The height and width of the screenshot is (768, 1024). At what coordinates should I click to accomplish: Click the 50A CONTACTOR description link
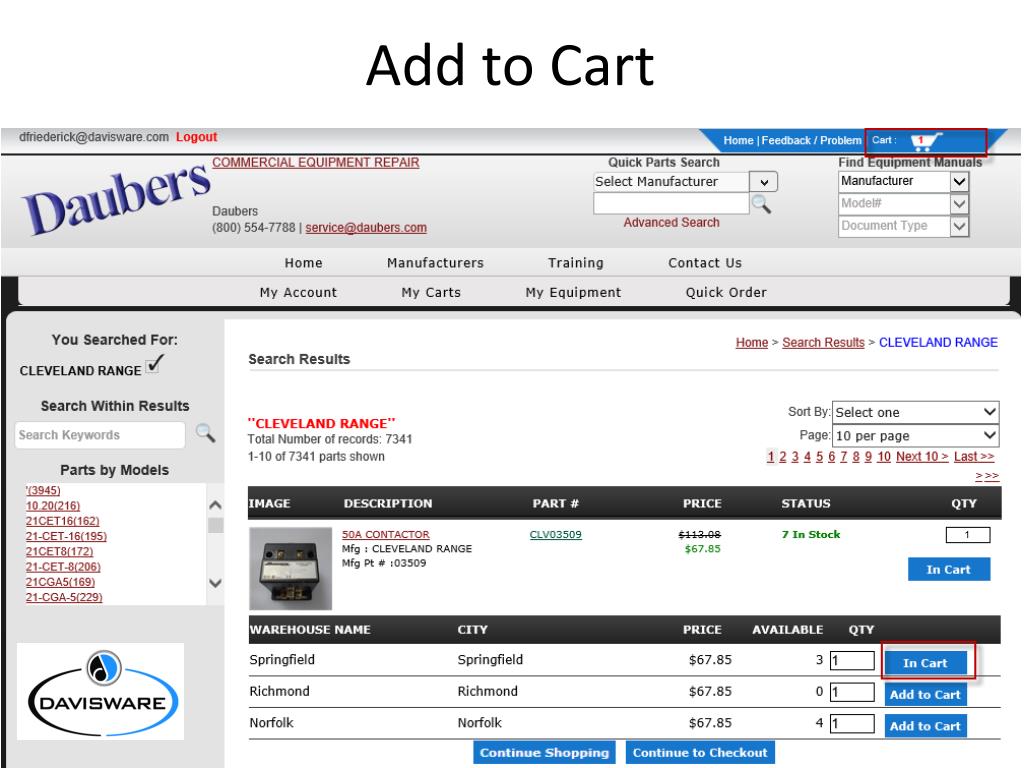click(385, 534)
